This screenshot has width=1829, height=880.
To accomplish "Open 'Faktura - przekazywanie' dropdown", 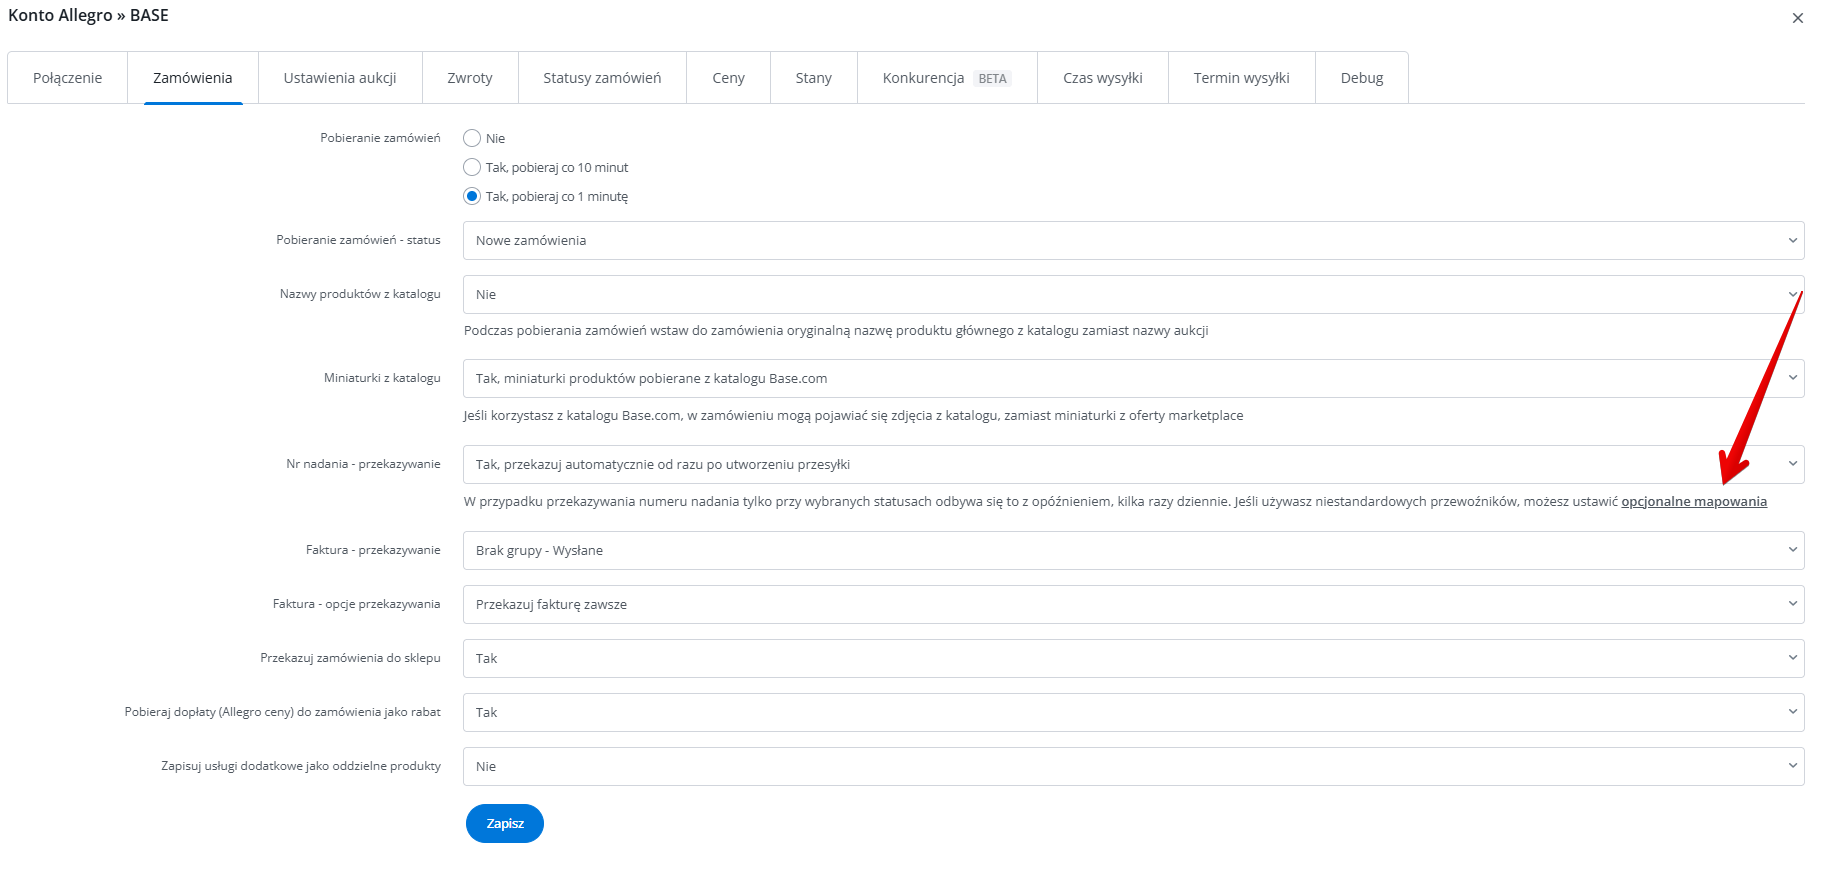I will pos(1132,550).
